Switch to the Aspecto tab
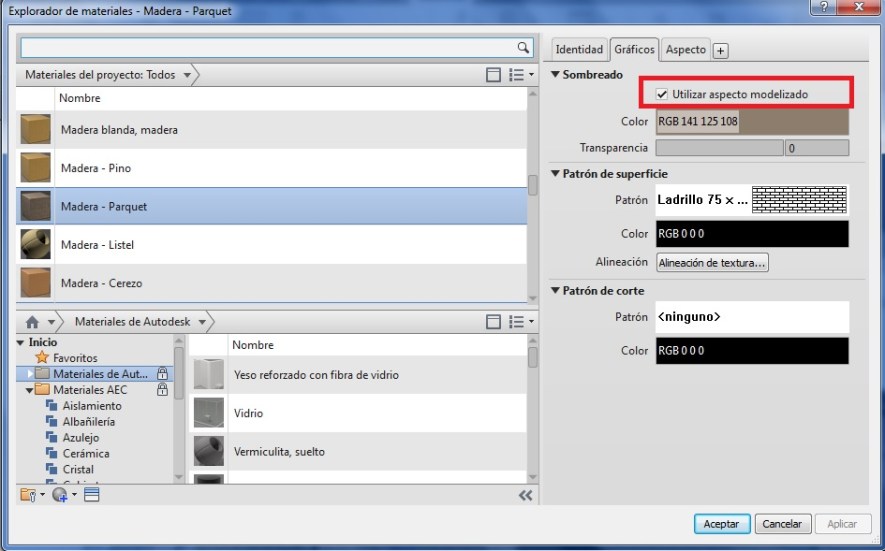 pyautogui.click(x=685, y=49)
